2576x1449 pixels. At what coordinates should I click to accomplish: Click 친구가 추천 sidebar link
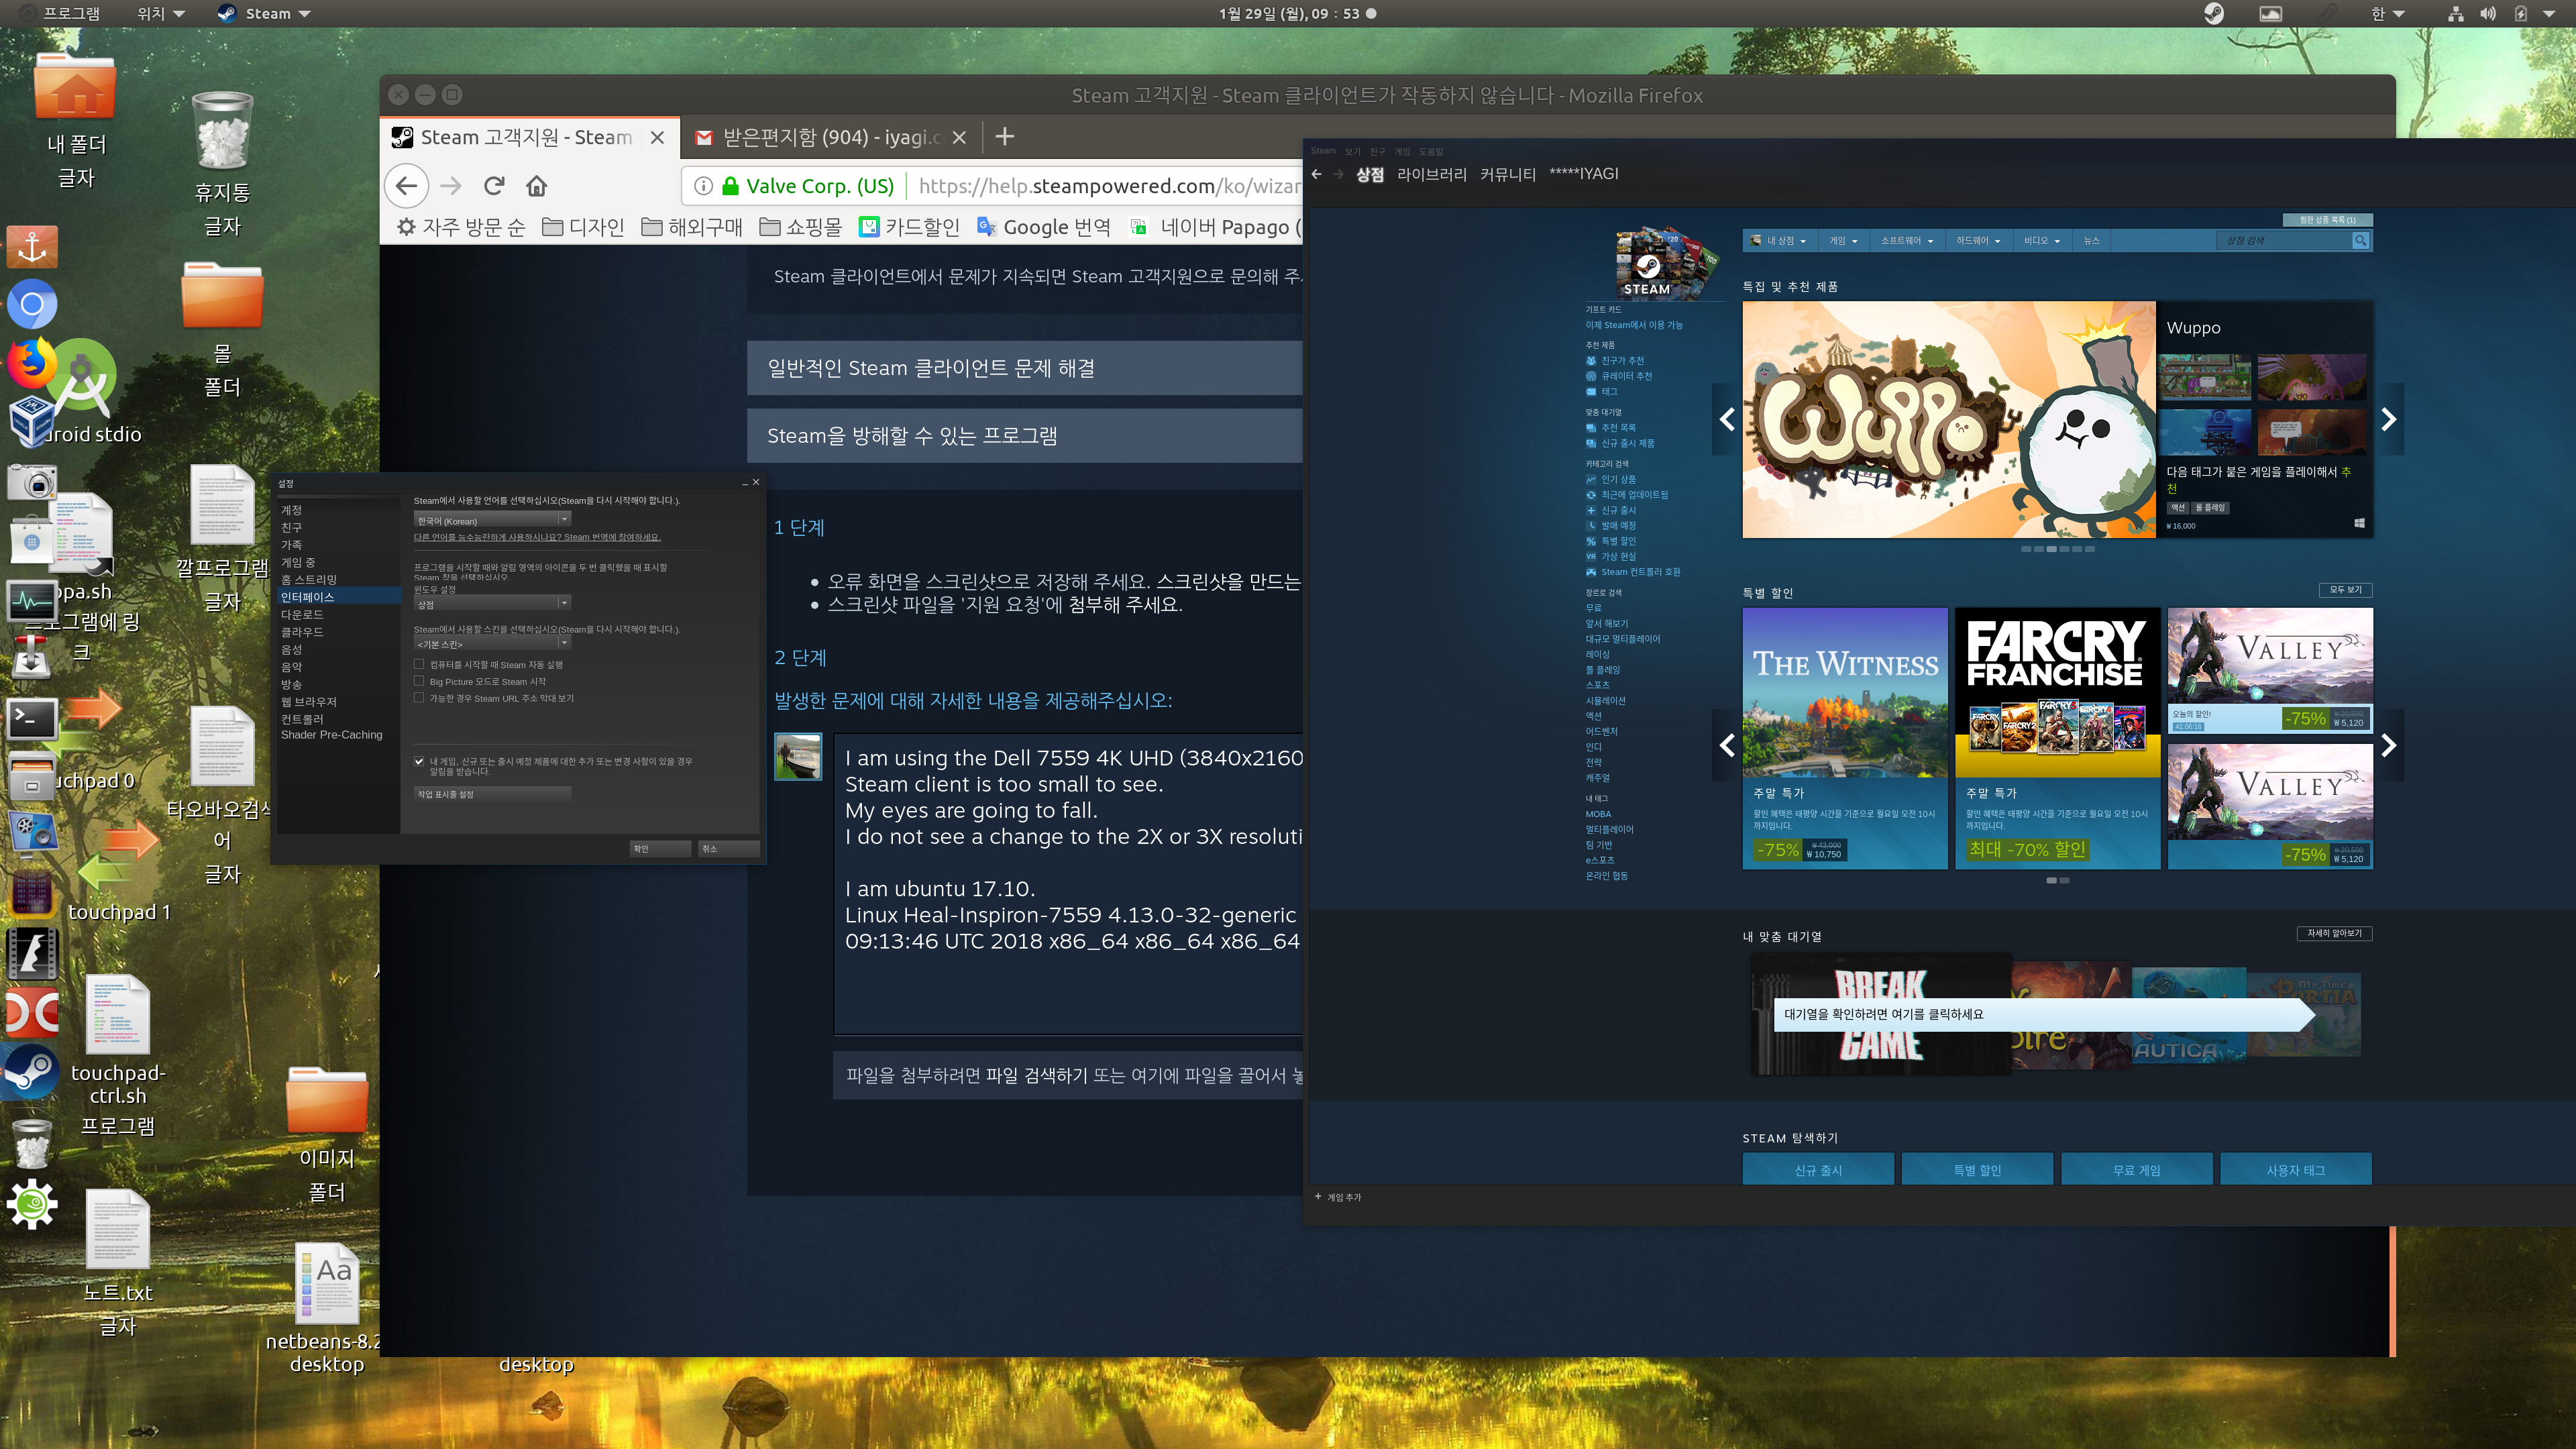pyautogui.click(x=1622, y=361)
